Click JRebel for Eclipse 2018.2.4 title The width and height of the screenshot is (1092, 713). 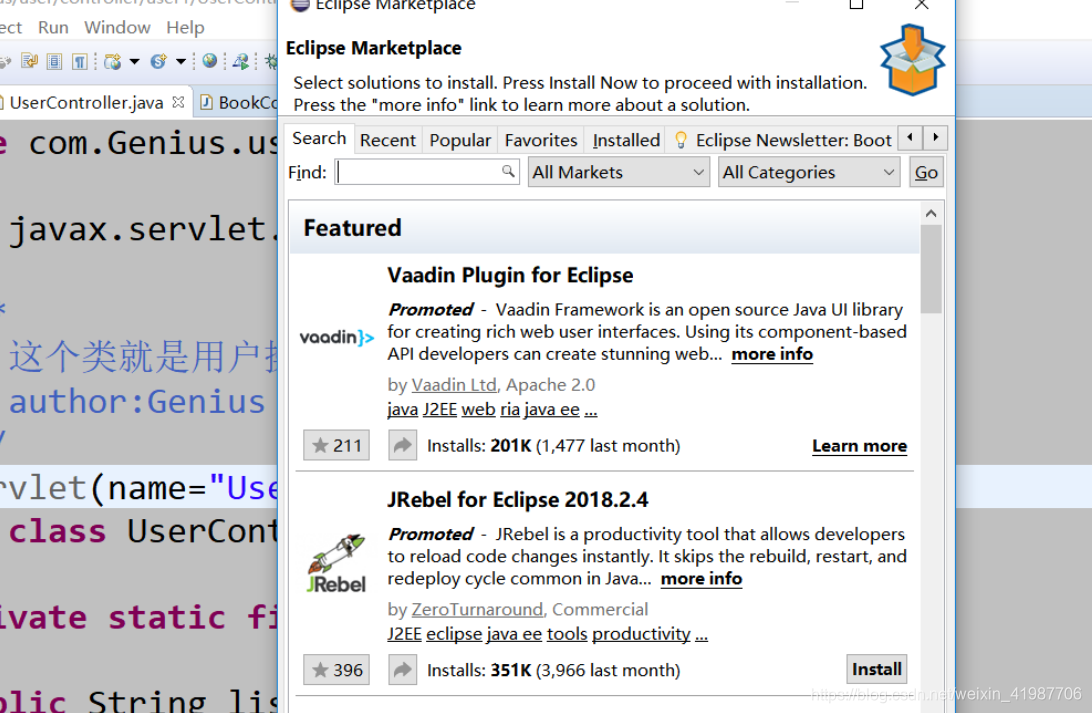pyautogui.click(x=517, y=500)
